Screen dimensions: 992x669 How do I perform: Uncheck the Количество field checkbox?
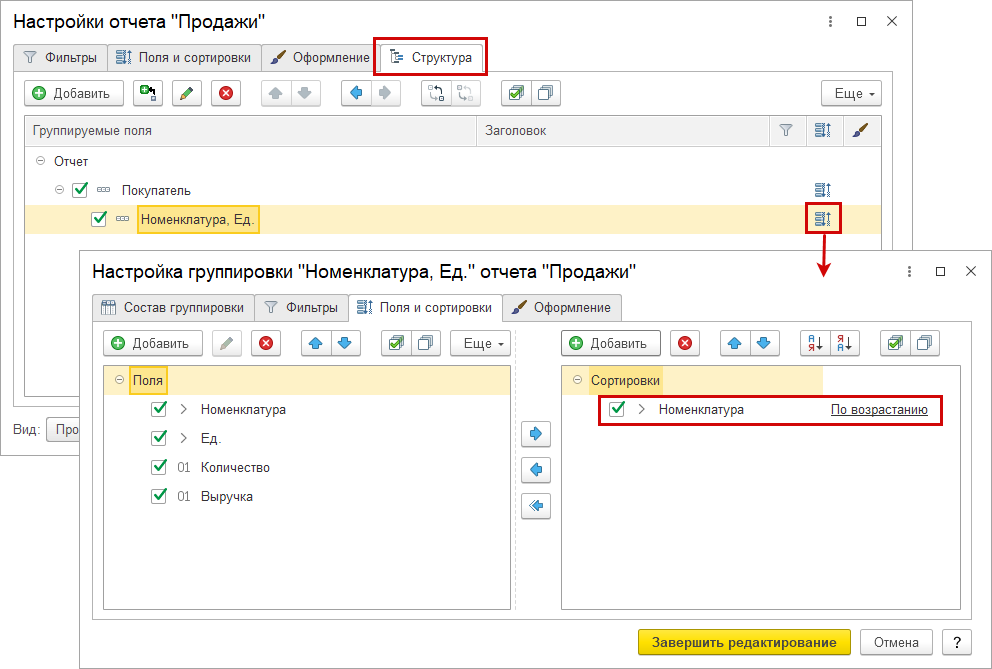click(x=159, y=467)
